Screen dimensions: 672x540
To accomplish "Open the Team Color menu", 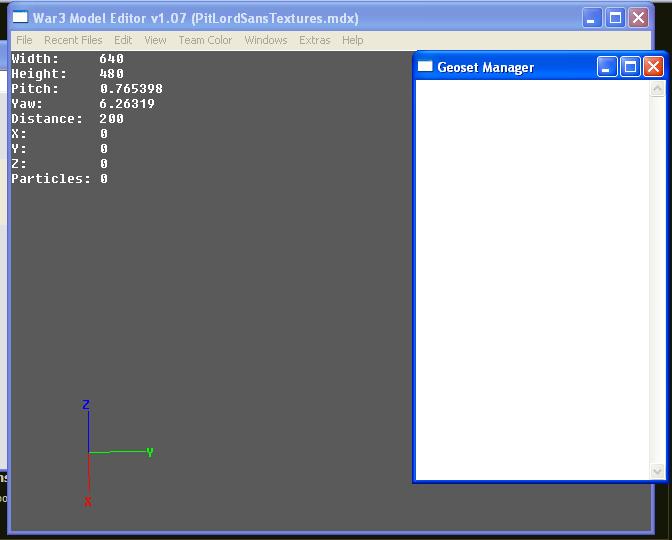I will tap(205, 40).
